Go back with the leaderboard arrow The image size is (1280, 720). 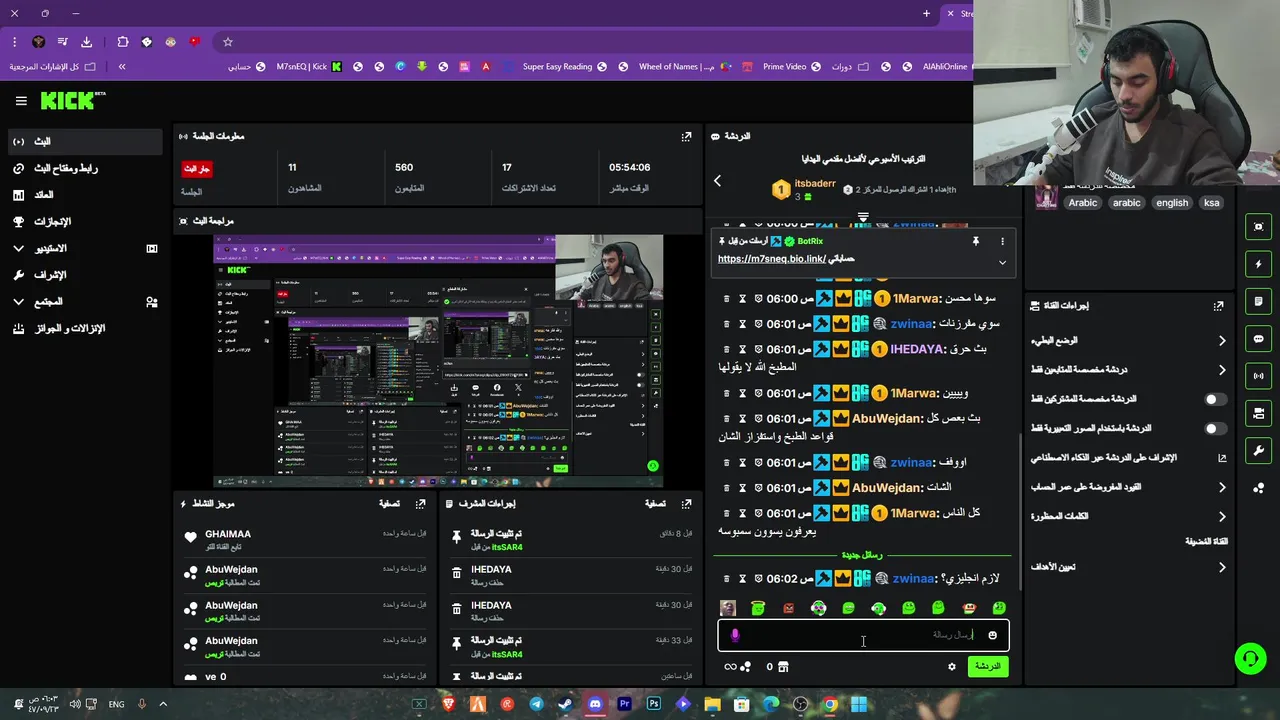click(x=717, y=181)
